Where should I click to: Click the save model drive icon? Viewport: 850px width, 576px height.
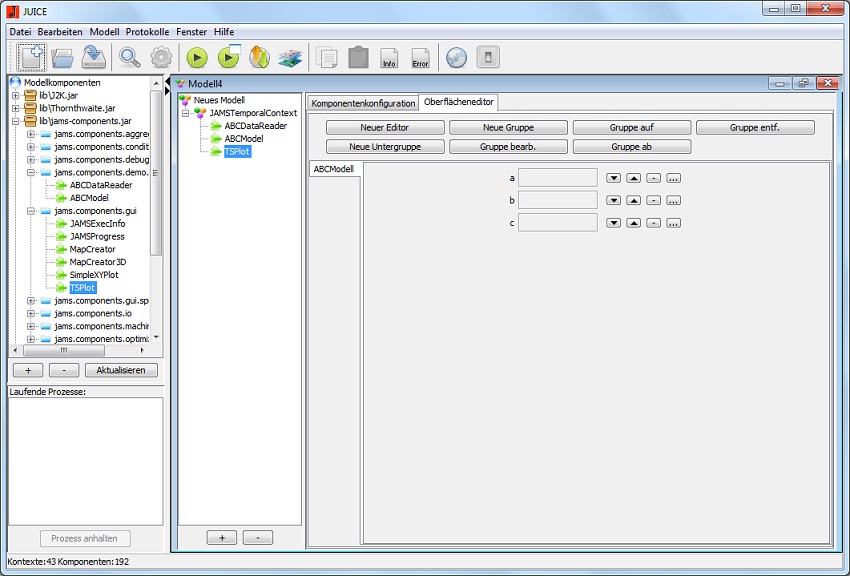pyautogui.click(x=95, y=58)
